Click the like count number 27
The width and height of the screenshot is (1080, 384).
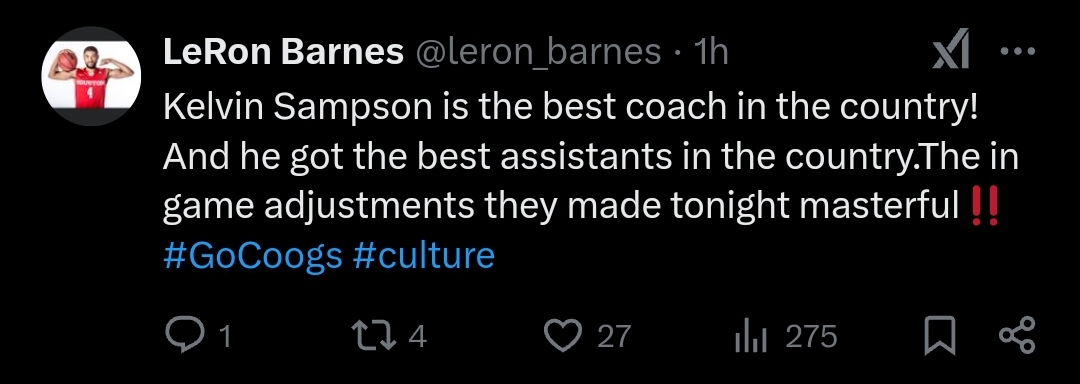click(614, 337)
